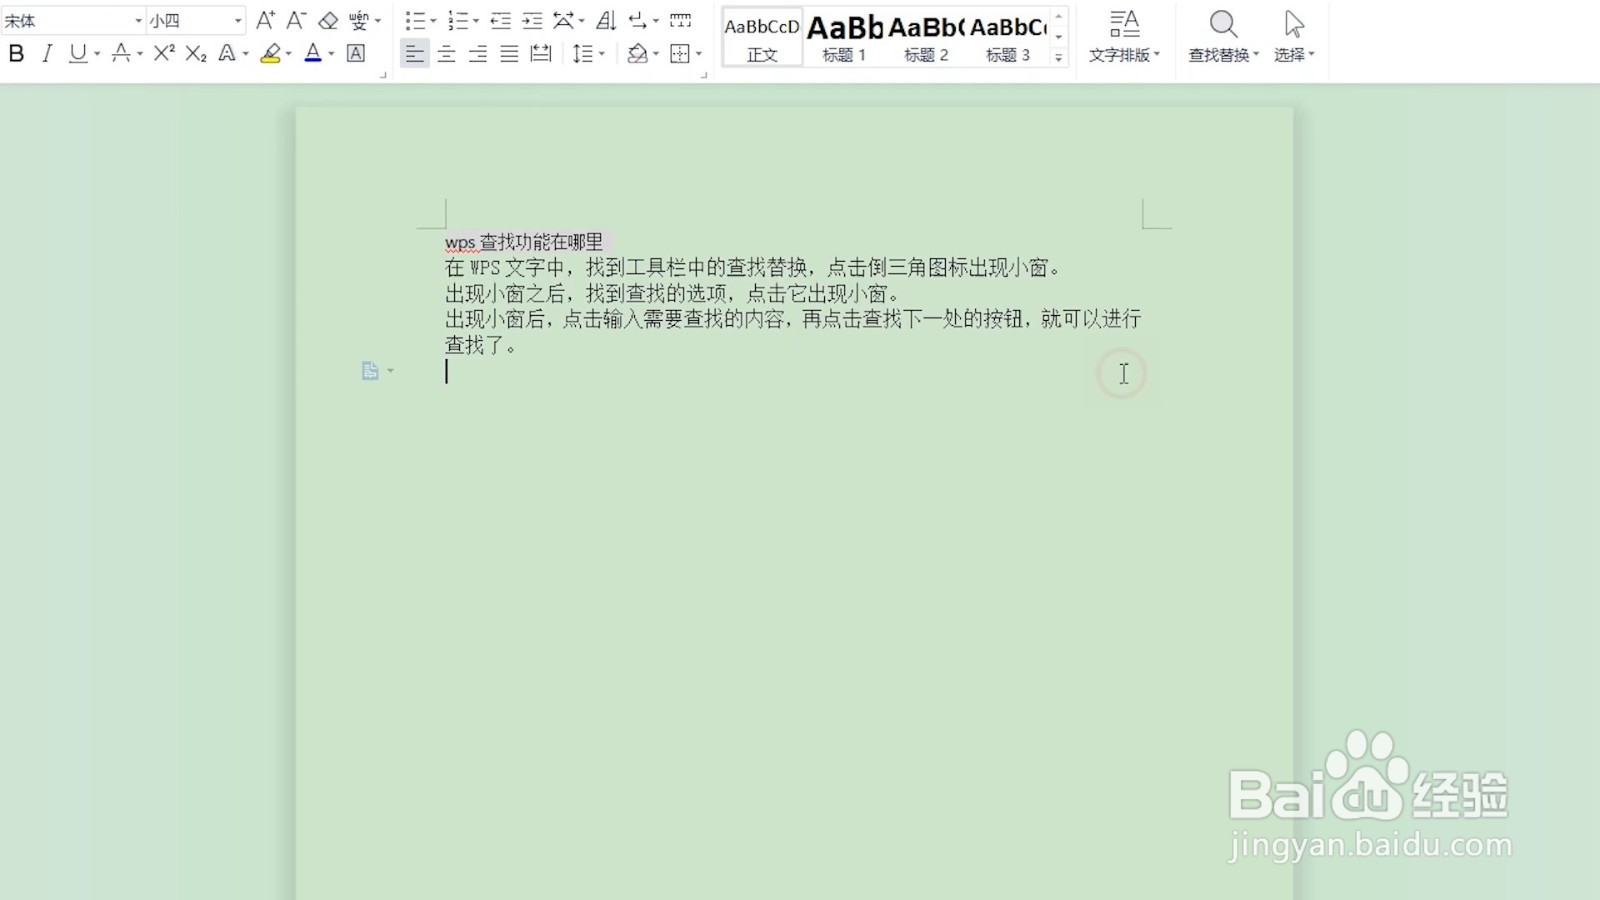Screen dimensions: 1600x900
Task: Clear formatting with the eraser icon
Action: (x=328, y=20)
